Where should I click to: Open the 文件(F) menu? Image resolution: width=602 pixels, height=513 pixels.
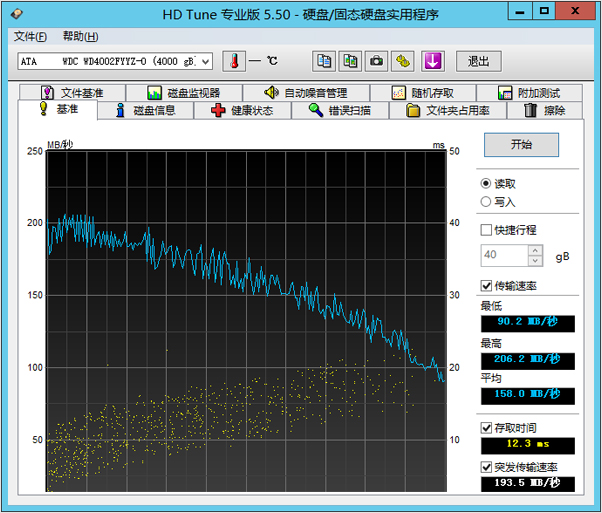pos(30,36)
